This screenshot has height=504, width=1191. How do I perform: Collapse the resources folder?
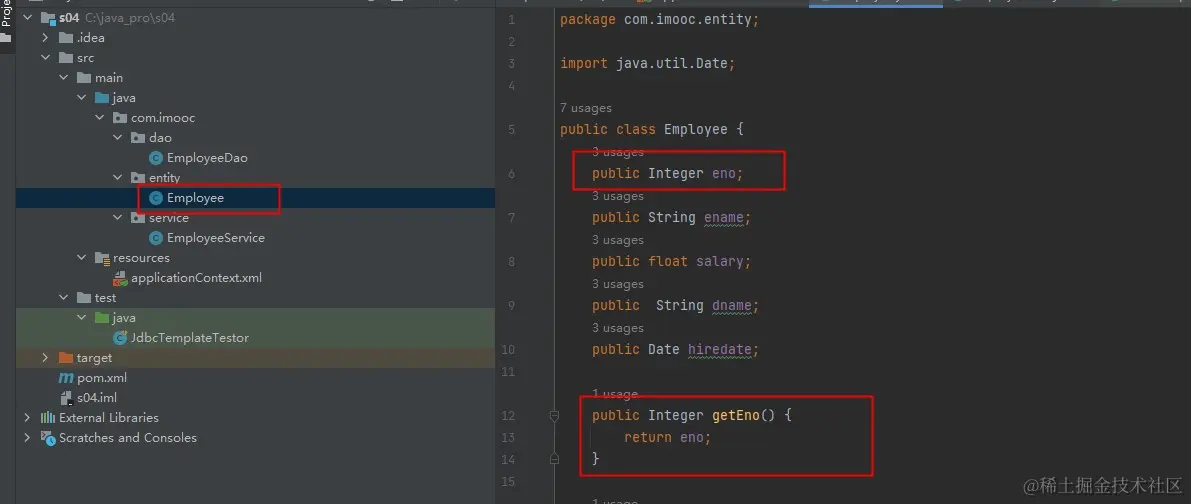click(82, 258)
